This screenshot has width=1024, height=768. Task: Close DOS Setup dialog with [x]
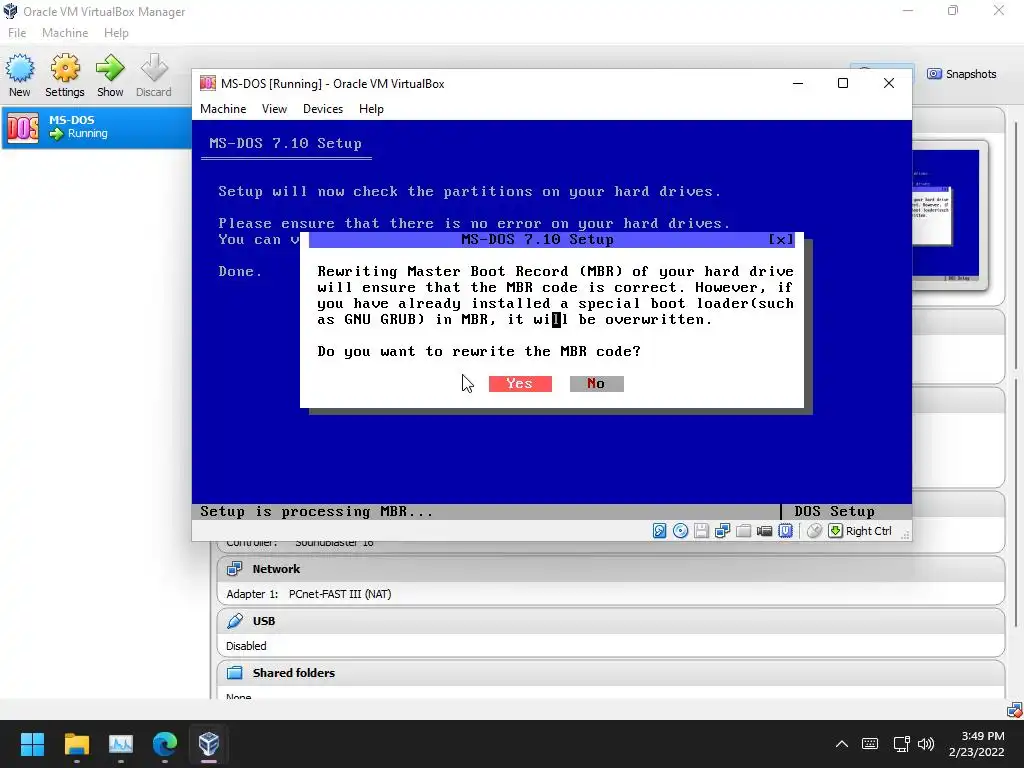pyautogui.click(x=780, y=240)
